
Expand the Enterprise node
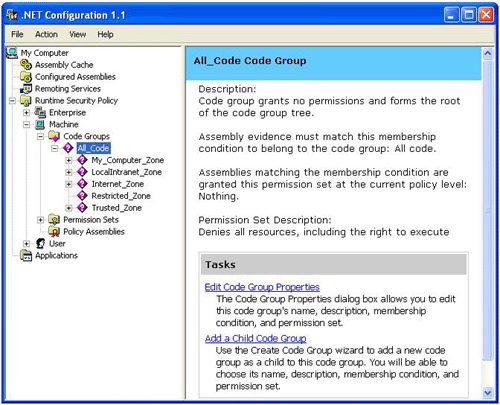(x=26, y=113)
